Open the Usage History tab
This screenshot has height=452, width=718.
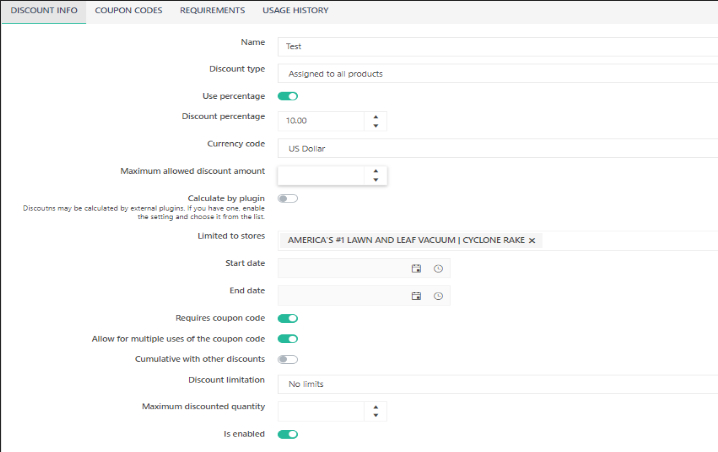(295, 11)
